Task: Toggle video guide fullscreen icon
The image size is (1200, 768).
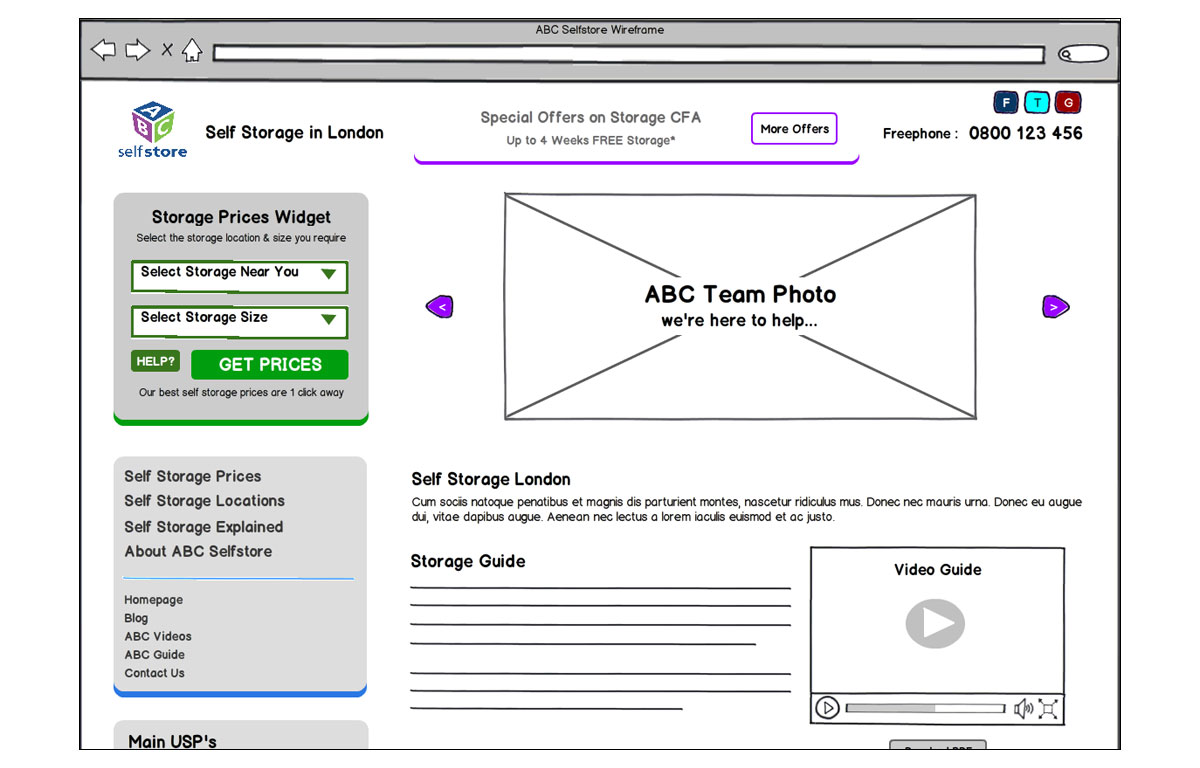Action: pos(1048,709)
